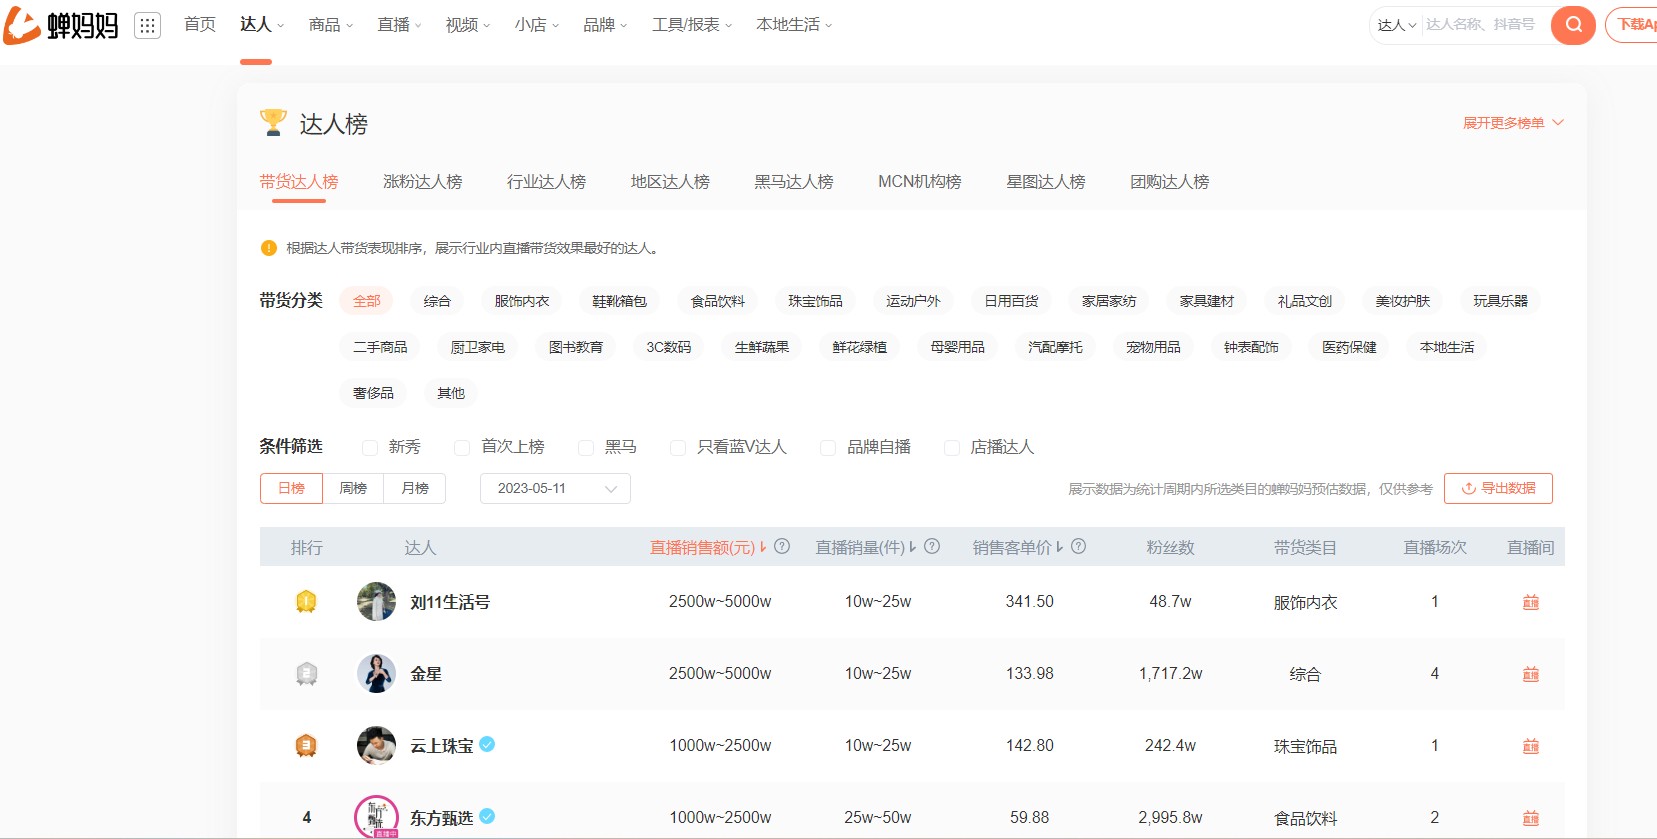Open 品牌 nav dropdown
The width and height of the screenshot is (1657, 839).
coord(605,25)
